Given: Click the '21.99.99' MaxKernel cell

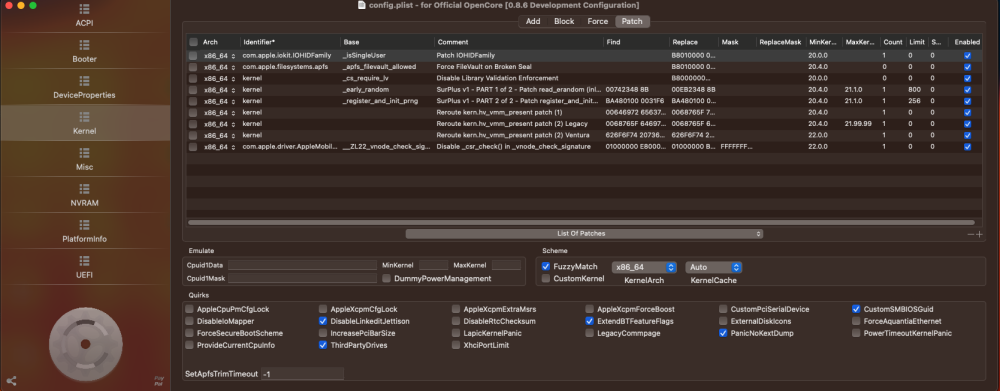Looking at the screenshot, I should 858,124.
